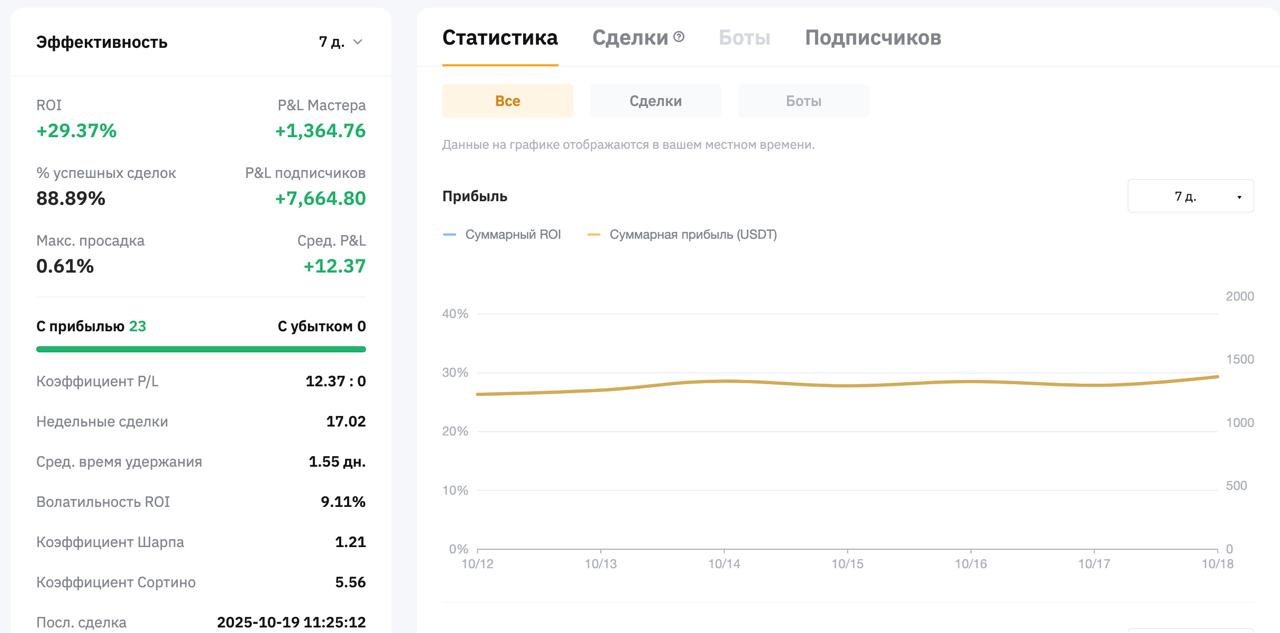Click the С прибылью 23 counter

pyautogui.click(x=90, y=326)
